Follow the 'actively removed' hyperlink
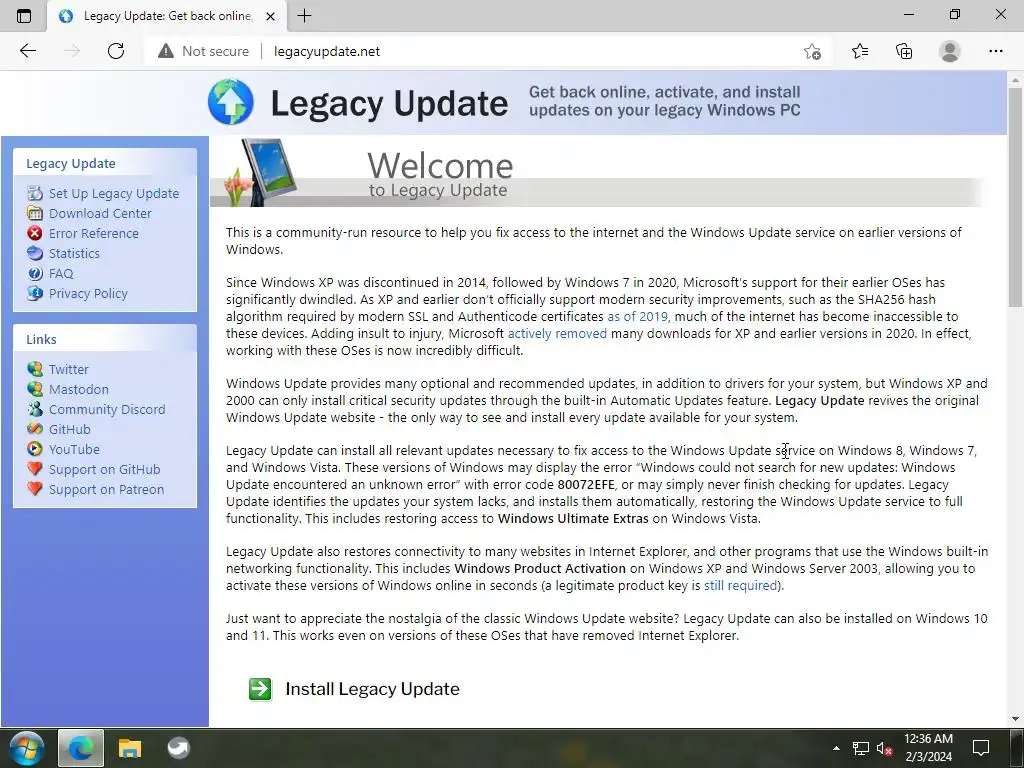 [557, 334]
